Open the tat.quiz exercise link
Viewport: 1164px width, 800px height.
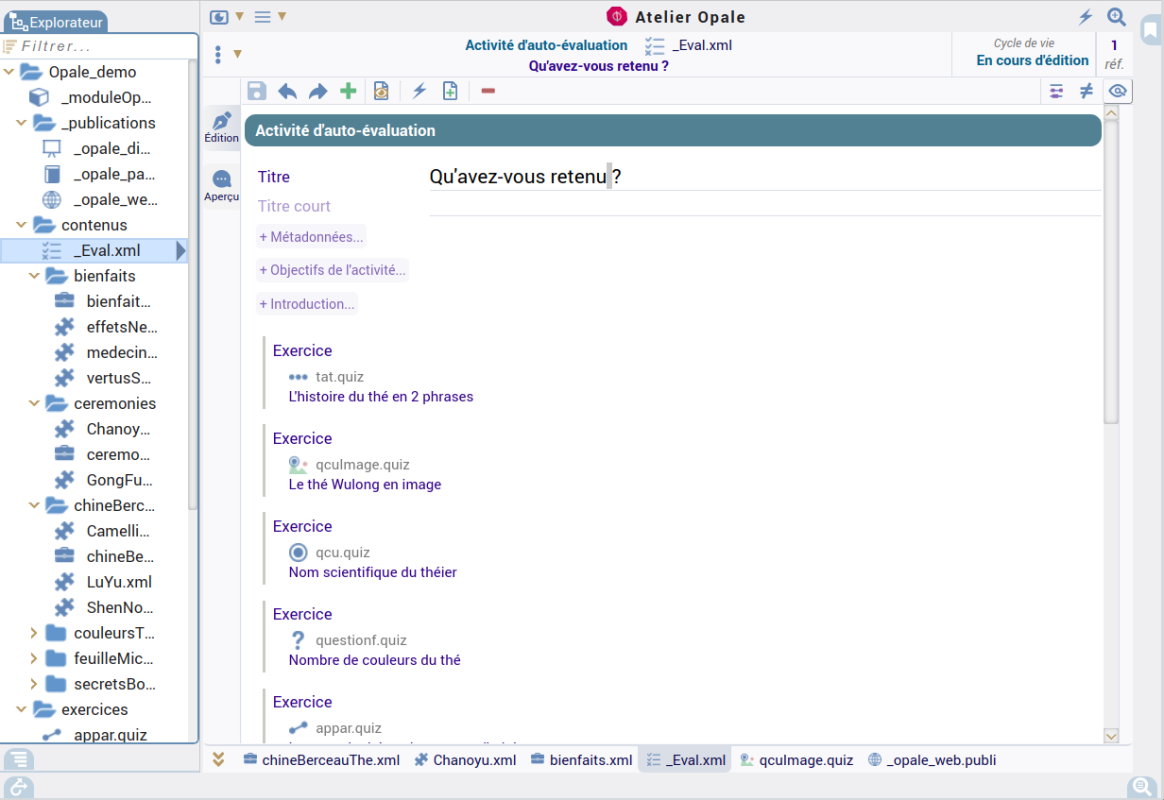click(x=339, y=377)
